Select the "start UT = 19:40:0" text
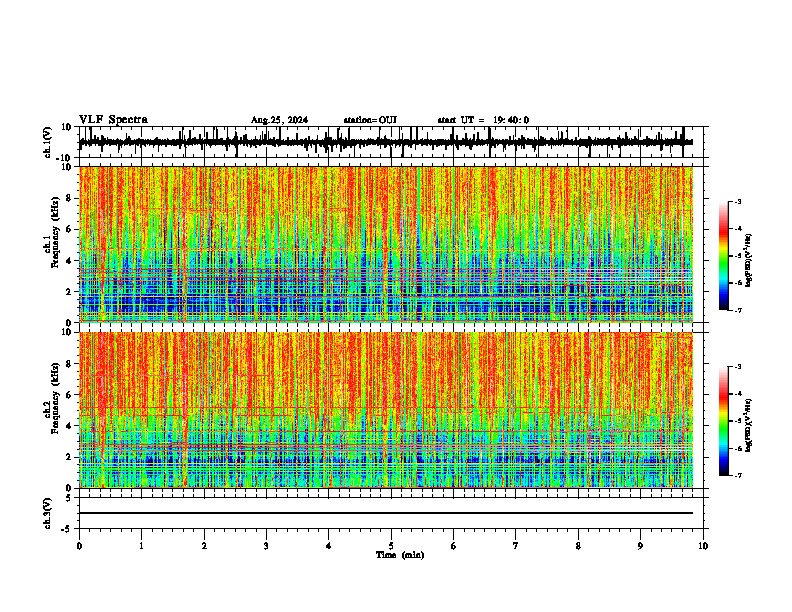 pos(483,120)
